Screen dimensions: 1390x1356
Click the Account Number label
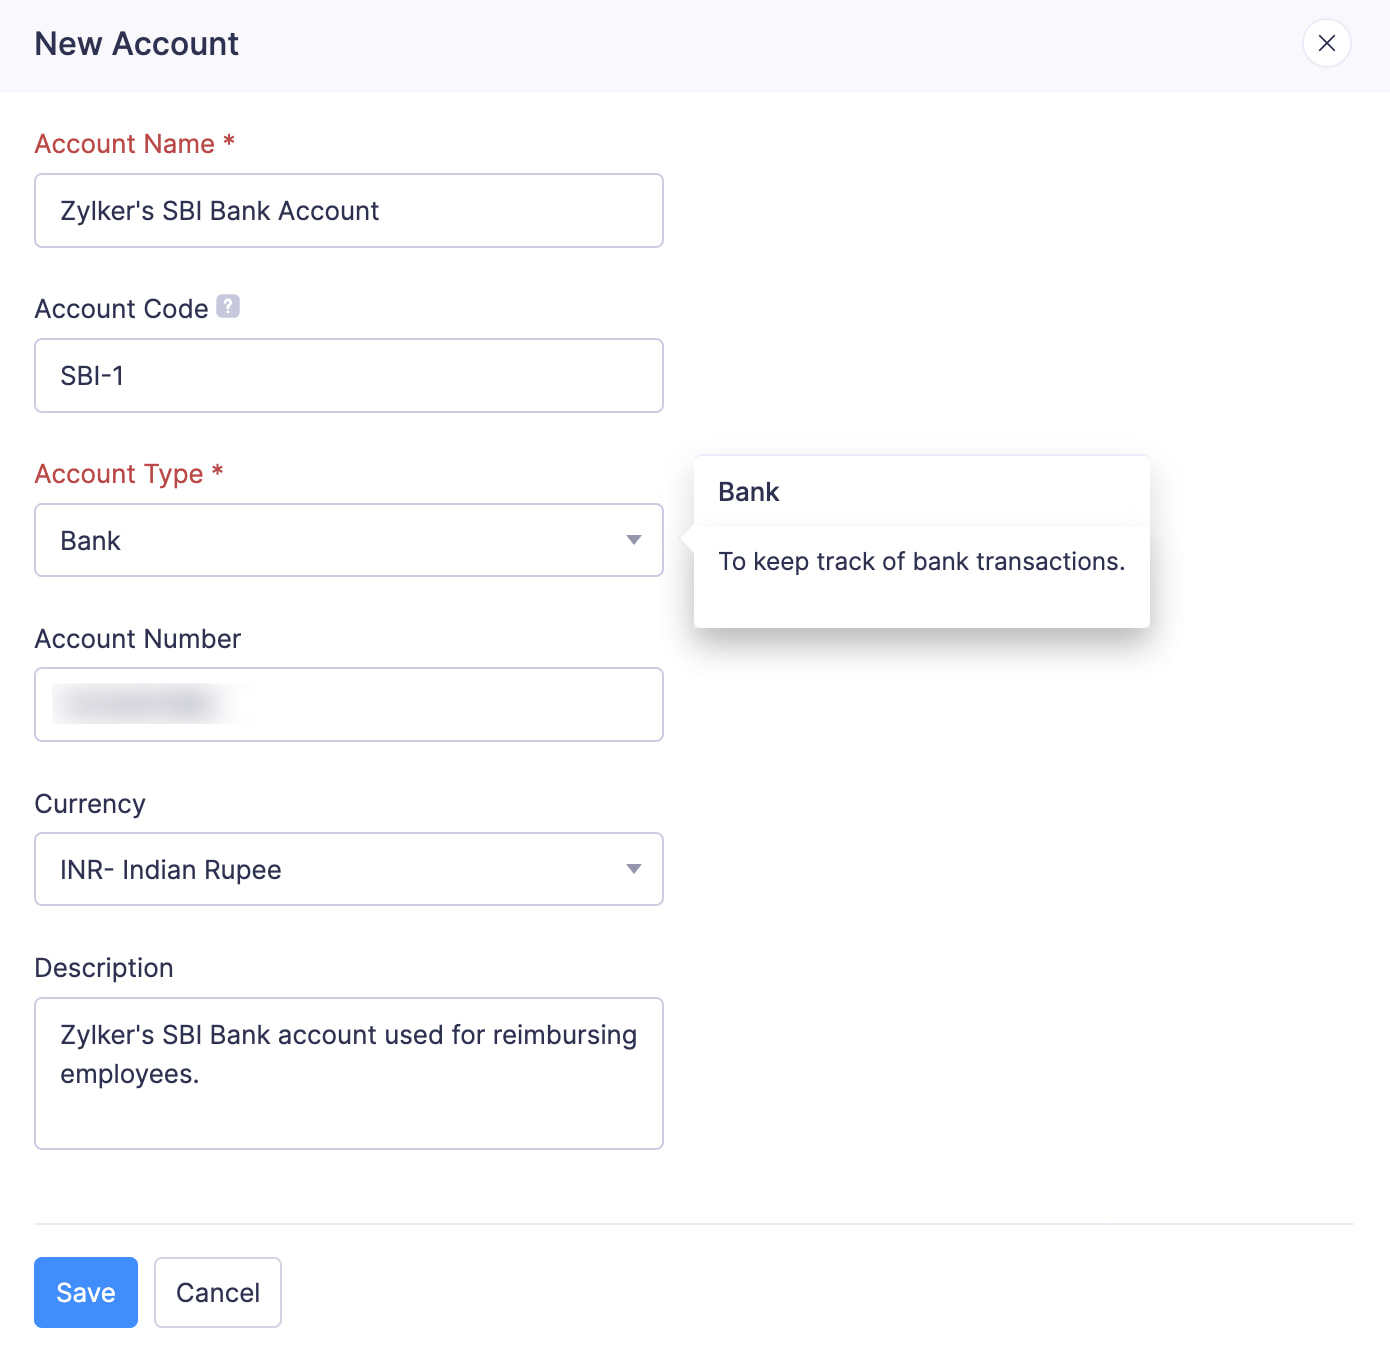(x=138, y=639)
